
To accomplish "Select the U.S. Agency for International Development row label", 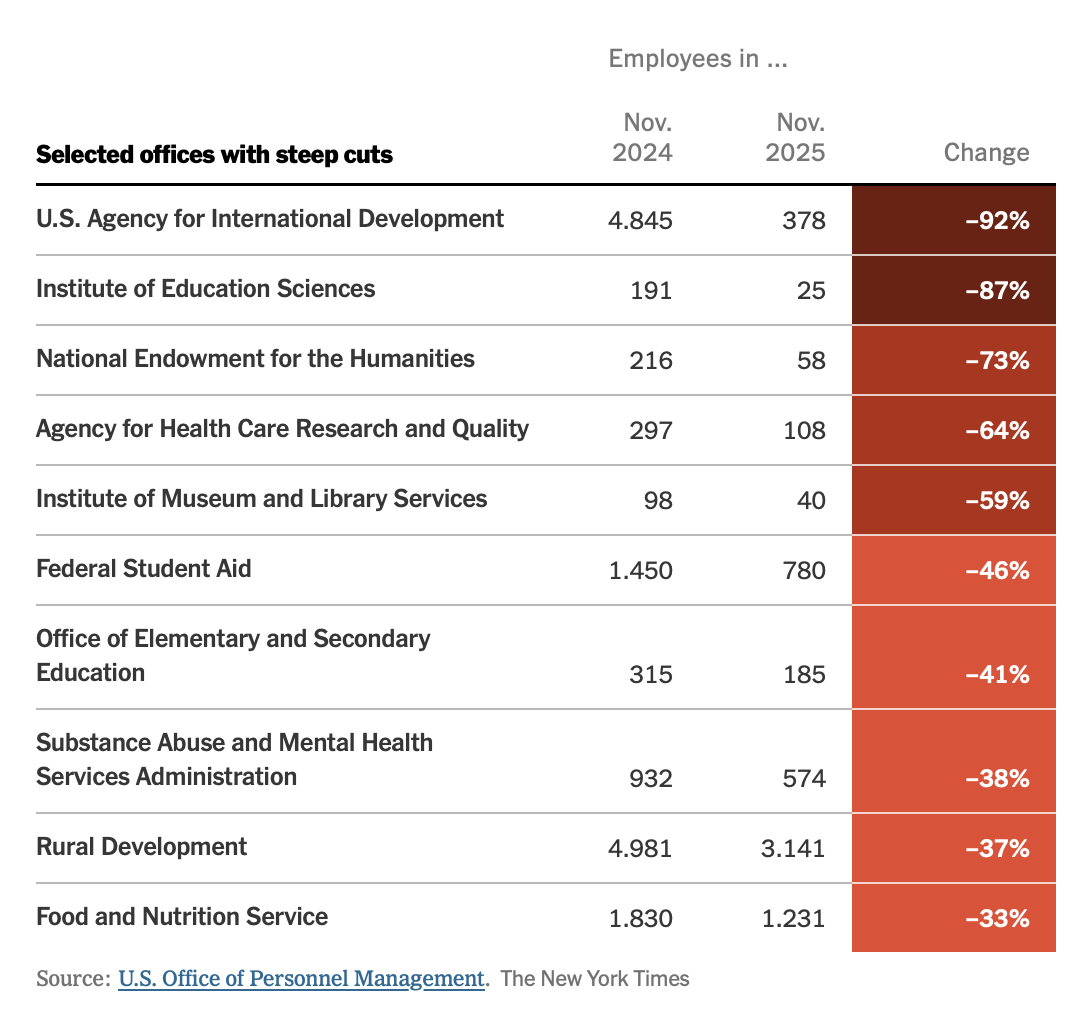I will coord(270,219).
